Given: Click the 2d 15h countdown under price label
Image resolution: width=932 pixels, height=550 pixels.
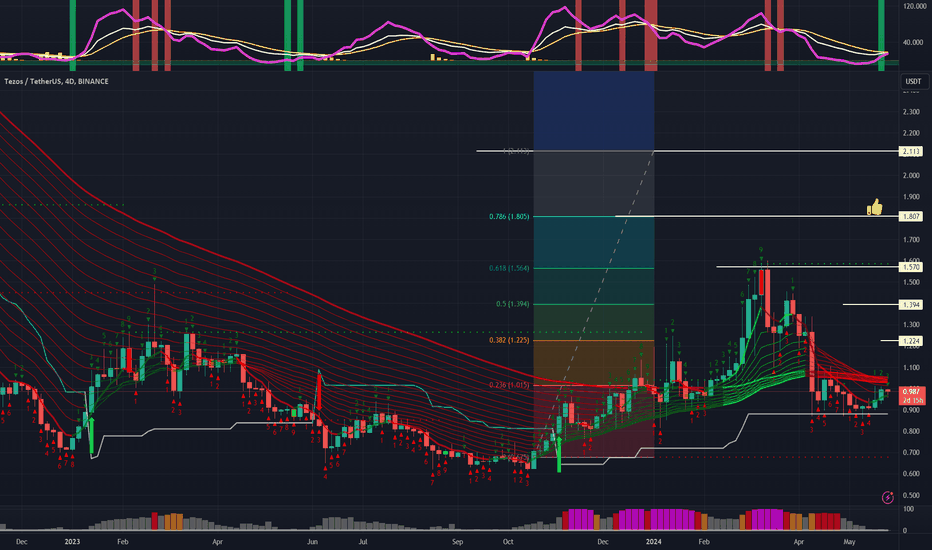Looking at the screenshot, I should (x=912, y=400).
